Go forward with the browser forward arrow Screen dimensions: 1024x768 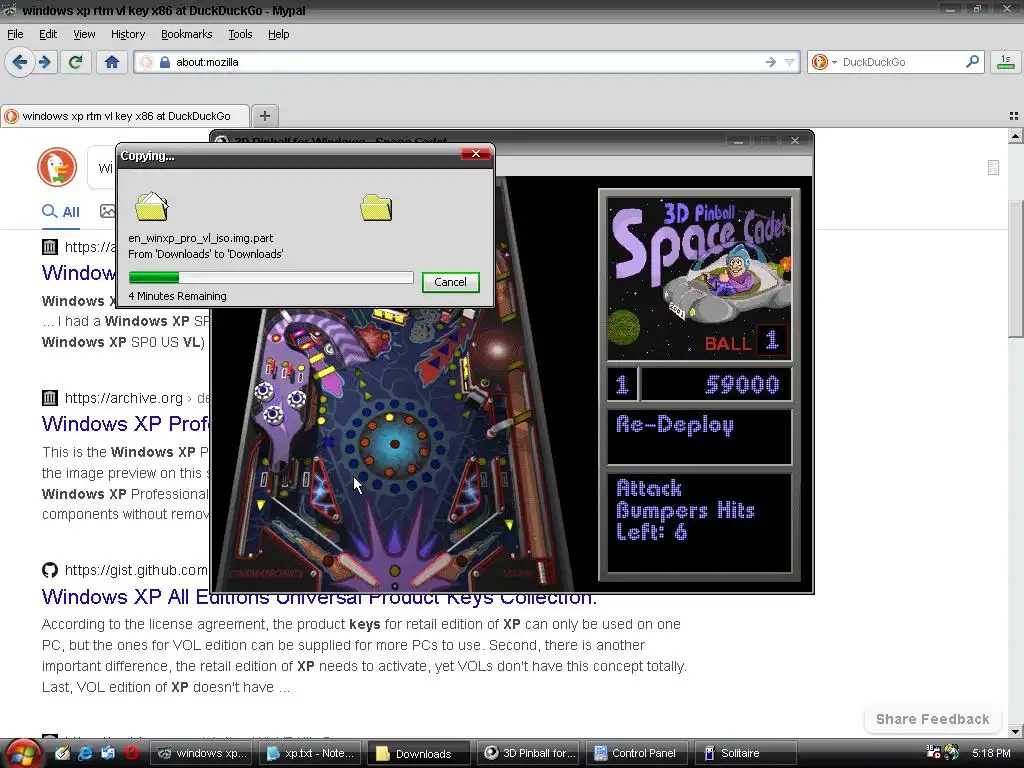[x=44, y=62]
